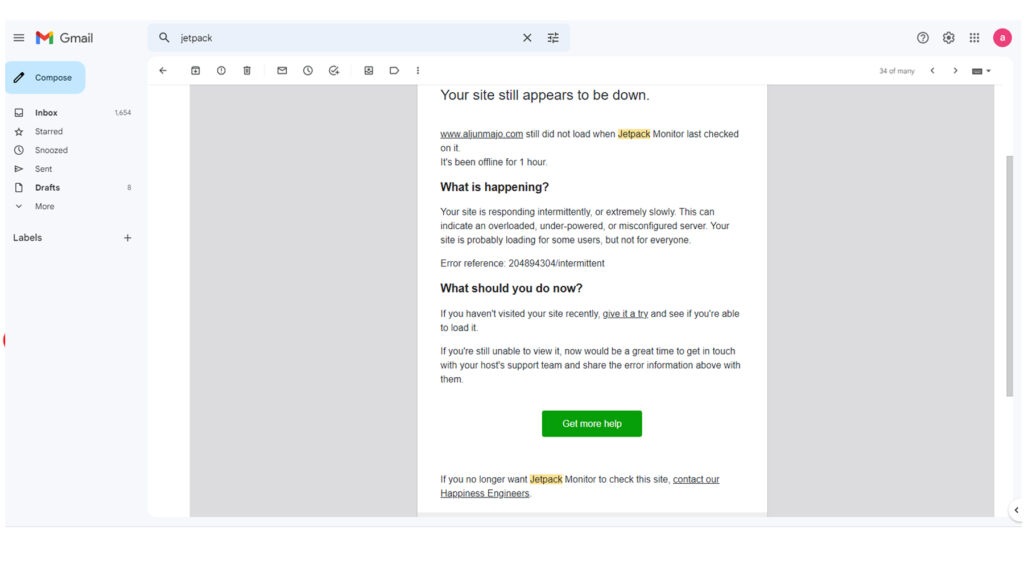This screenshot has width=1024, height=569.
Task: Click the 34 of many counter
Action: [x=897, y=71]
